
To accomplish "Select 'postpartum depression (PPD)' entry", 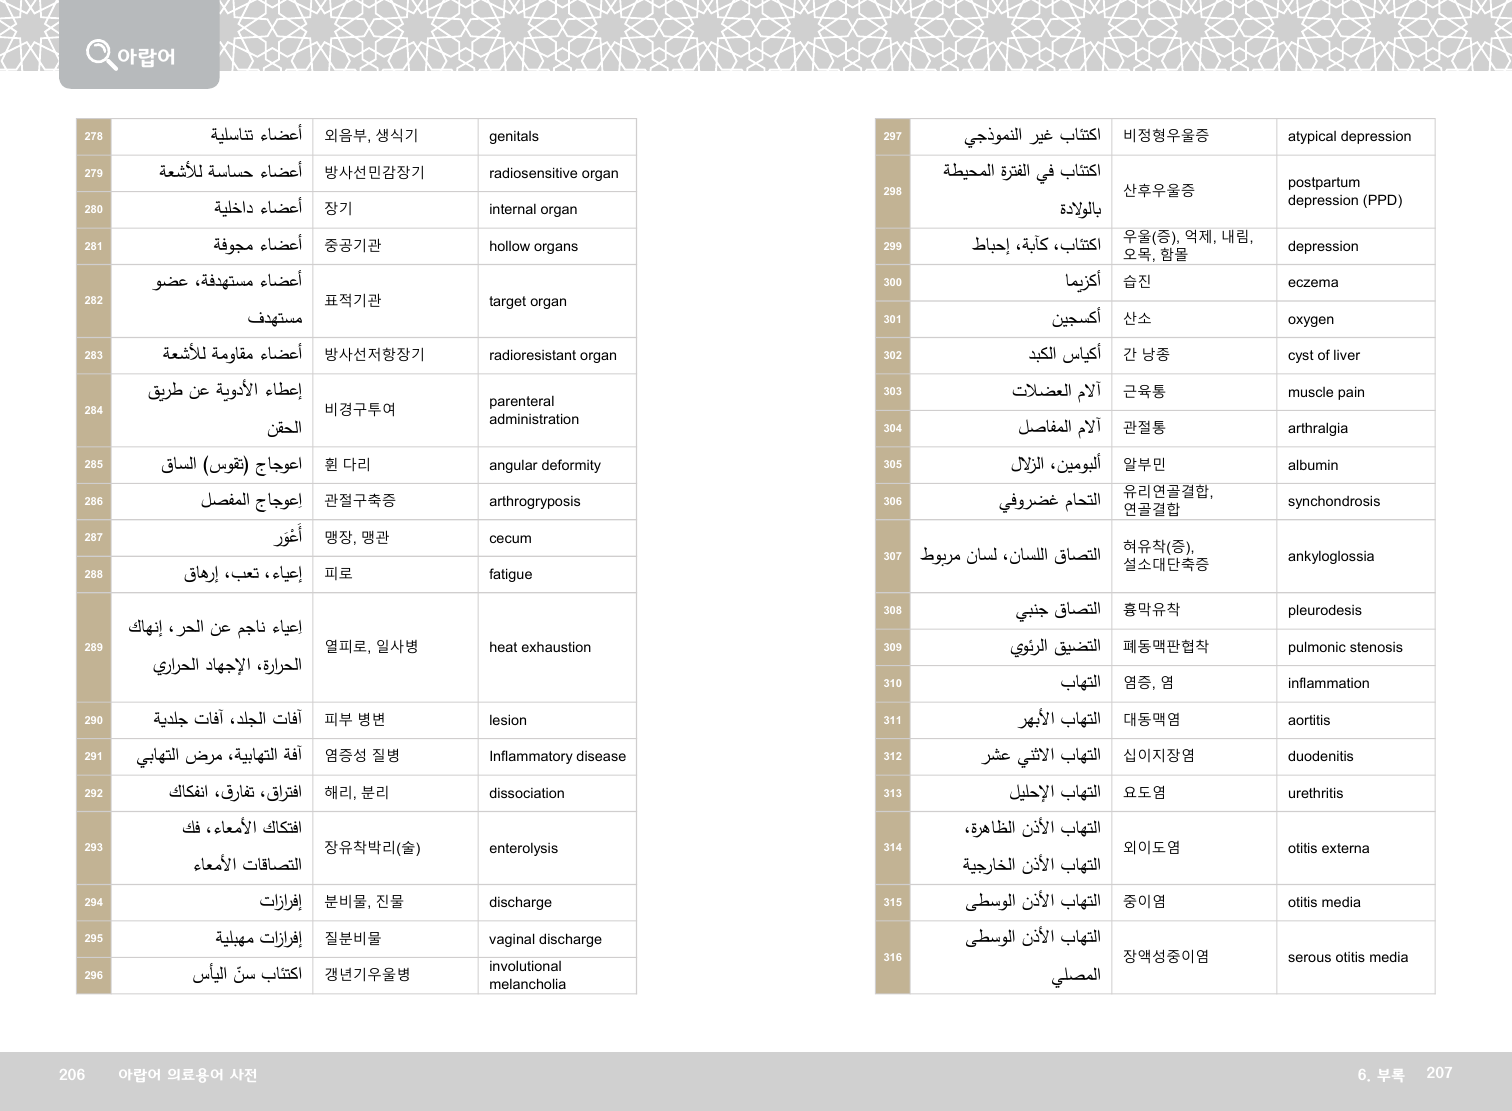I will coord(1344,191).
